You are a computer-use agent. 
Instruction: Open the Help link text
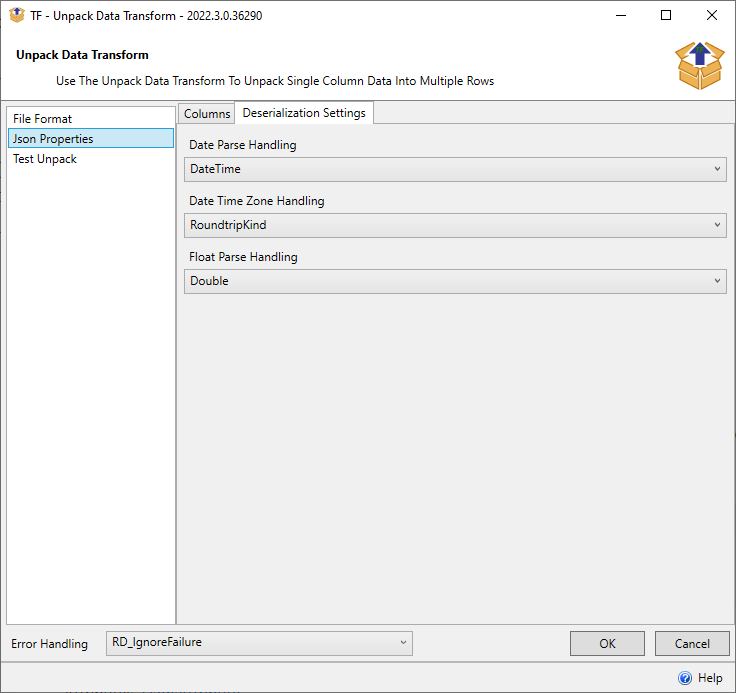click(x=710, y=678)
